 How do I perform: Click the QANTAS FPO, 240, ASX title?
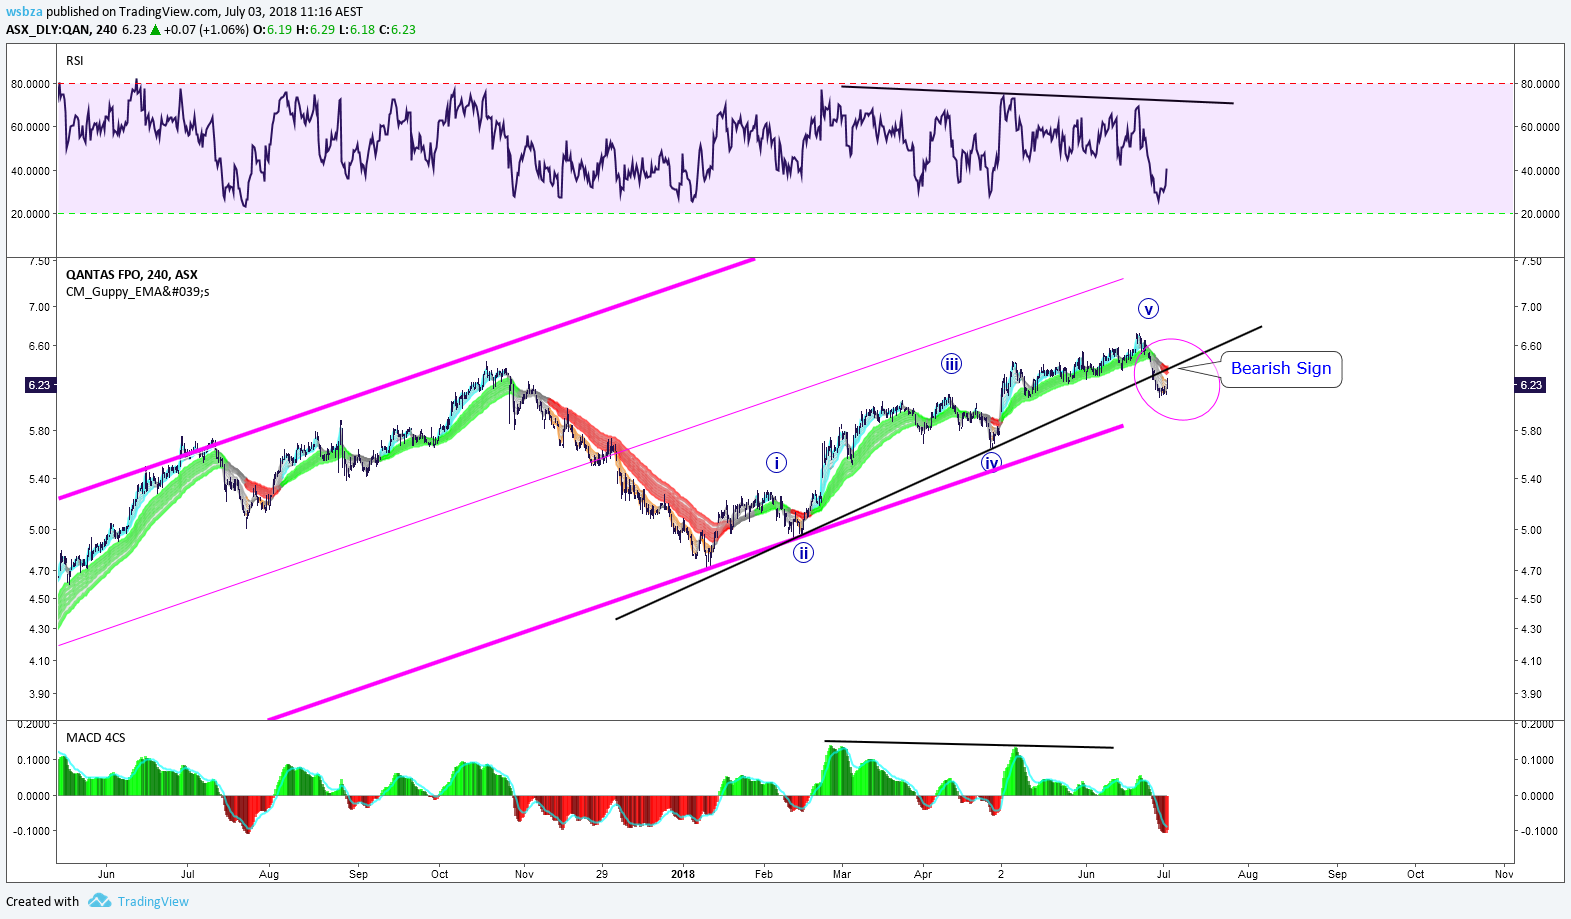click(x=132, y=275)
